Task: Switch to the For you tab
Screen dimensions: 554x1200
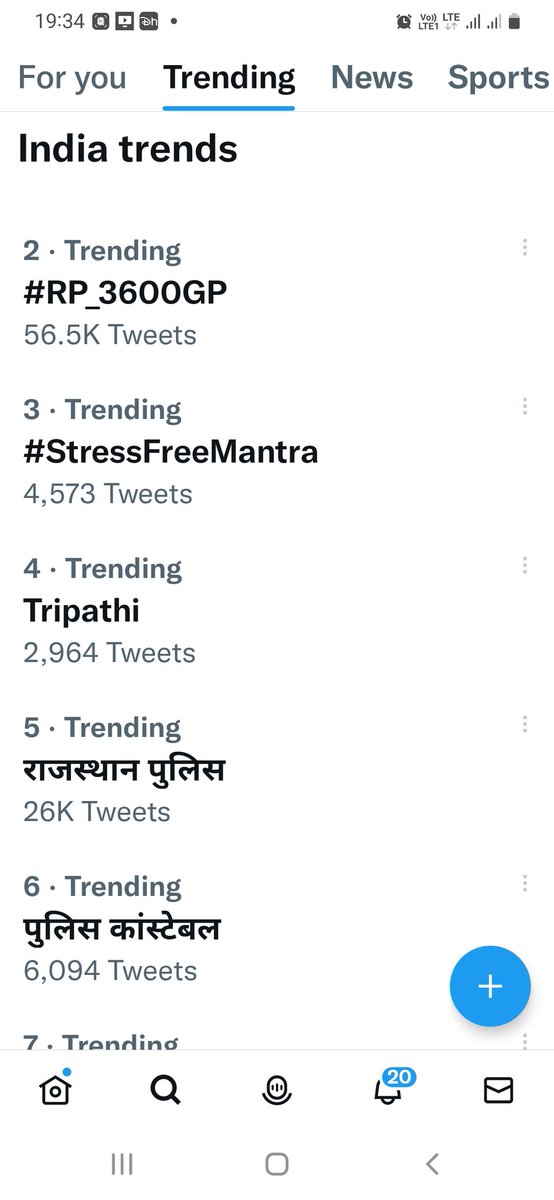Action: 73,77
